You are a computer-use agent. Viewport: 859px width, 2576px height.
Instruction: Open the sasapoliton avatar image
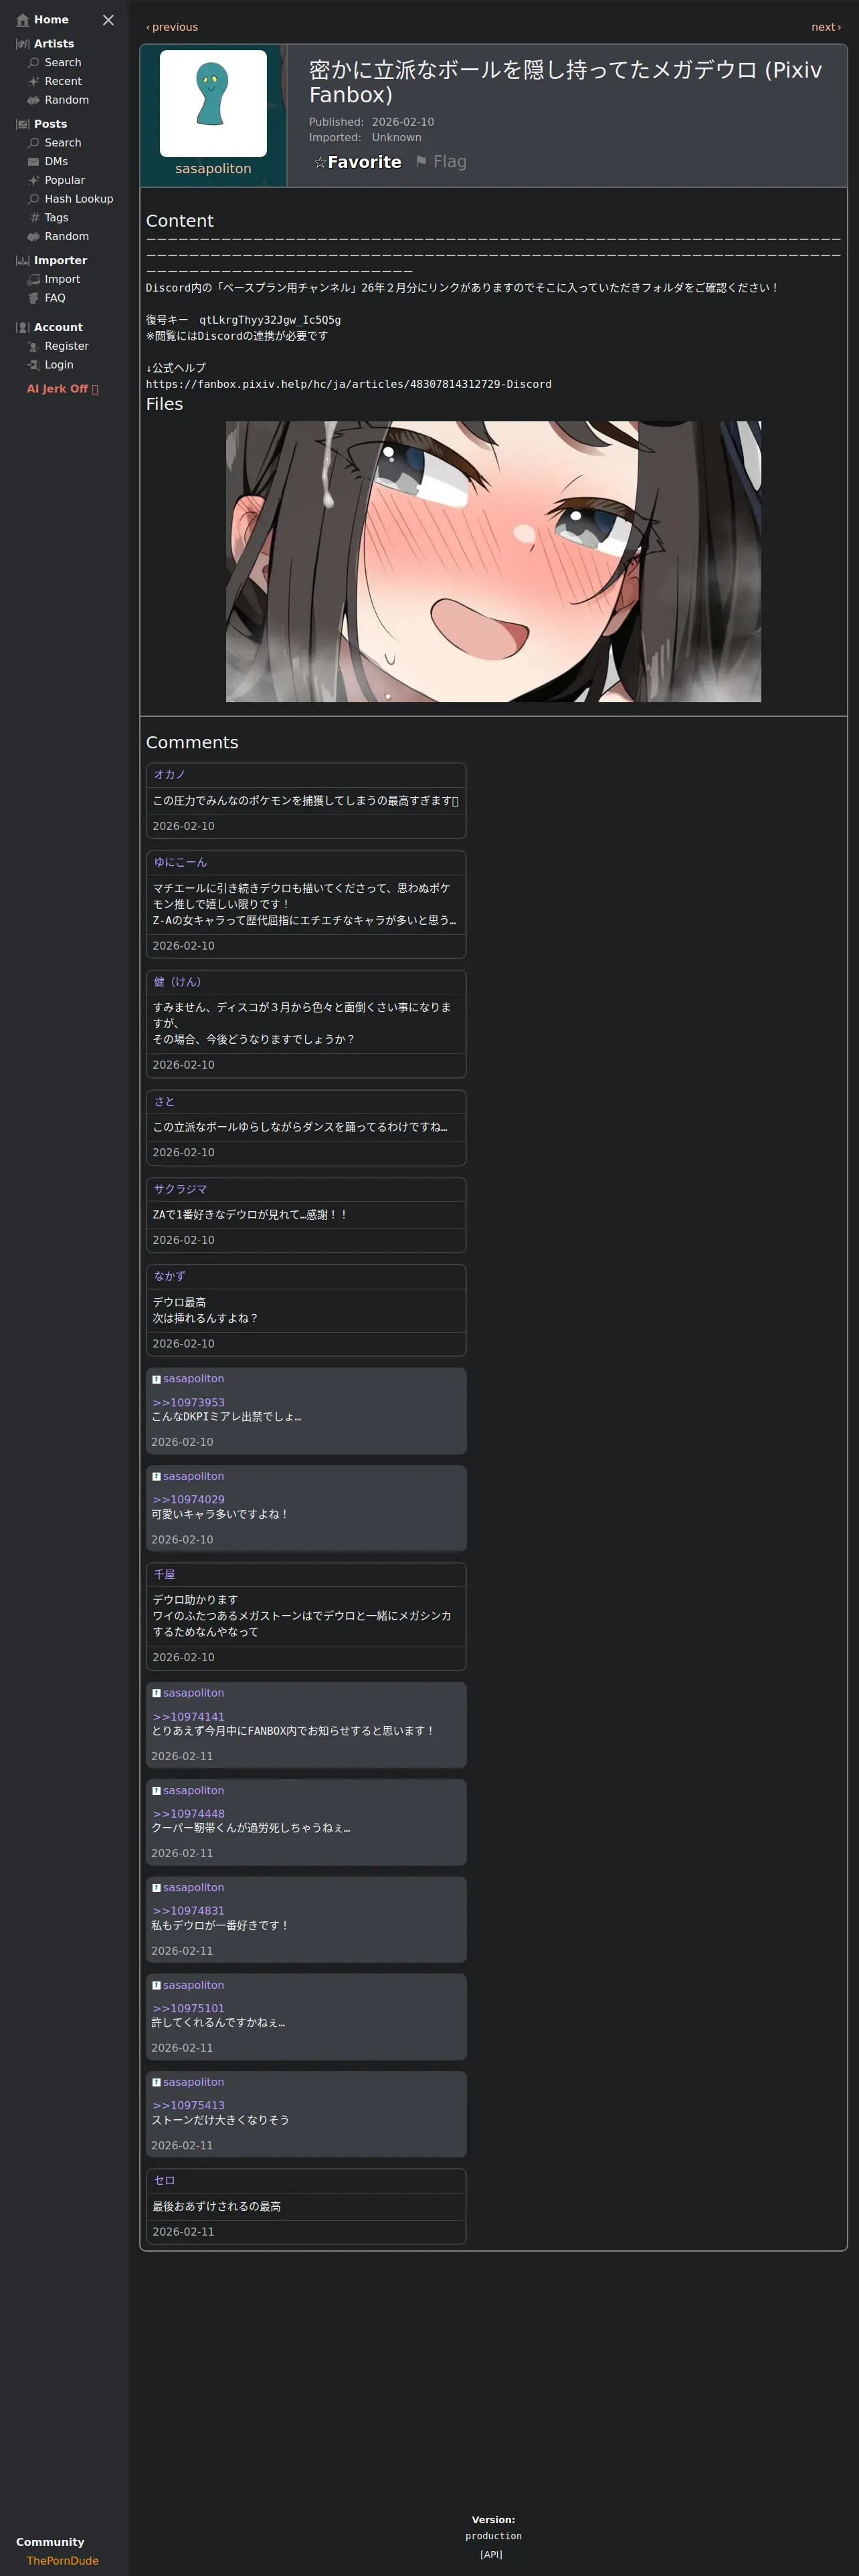[x=213, y=103]
